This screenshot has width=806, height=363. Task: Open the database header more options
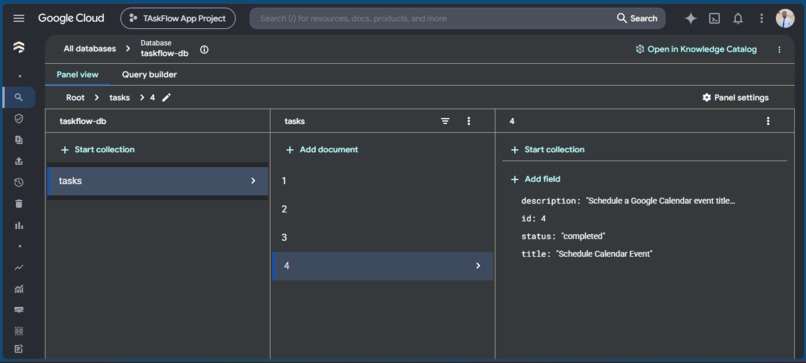pyautogui.click(x=779, y=49)
